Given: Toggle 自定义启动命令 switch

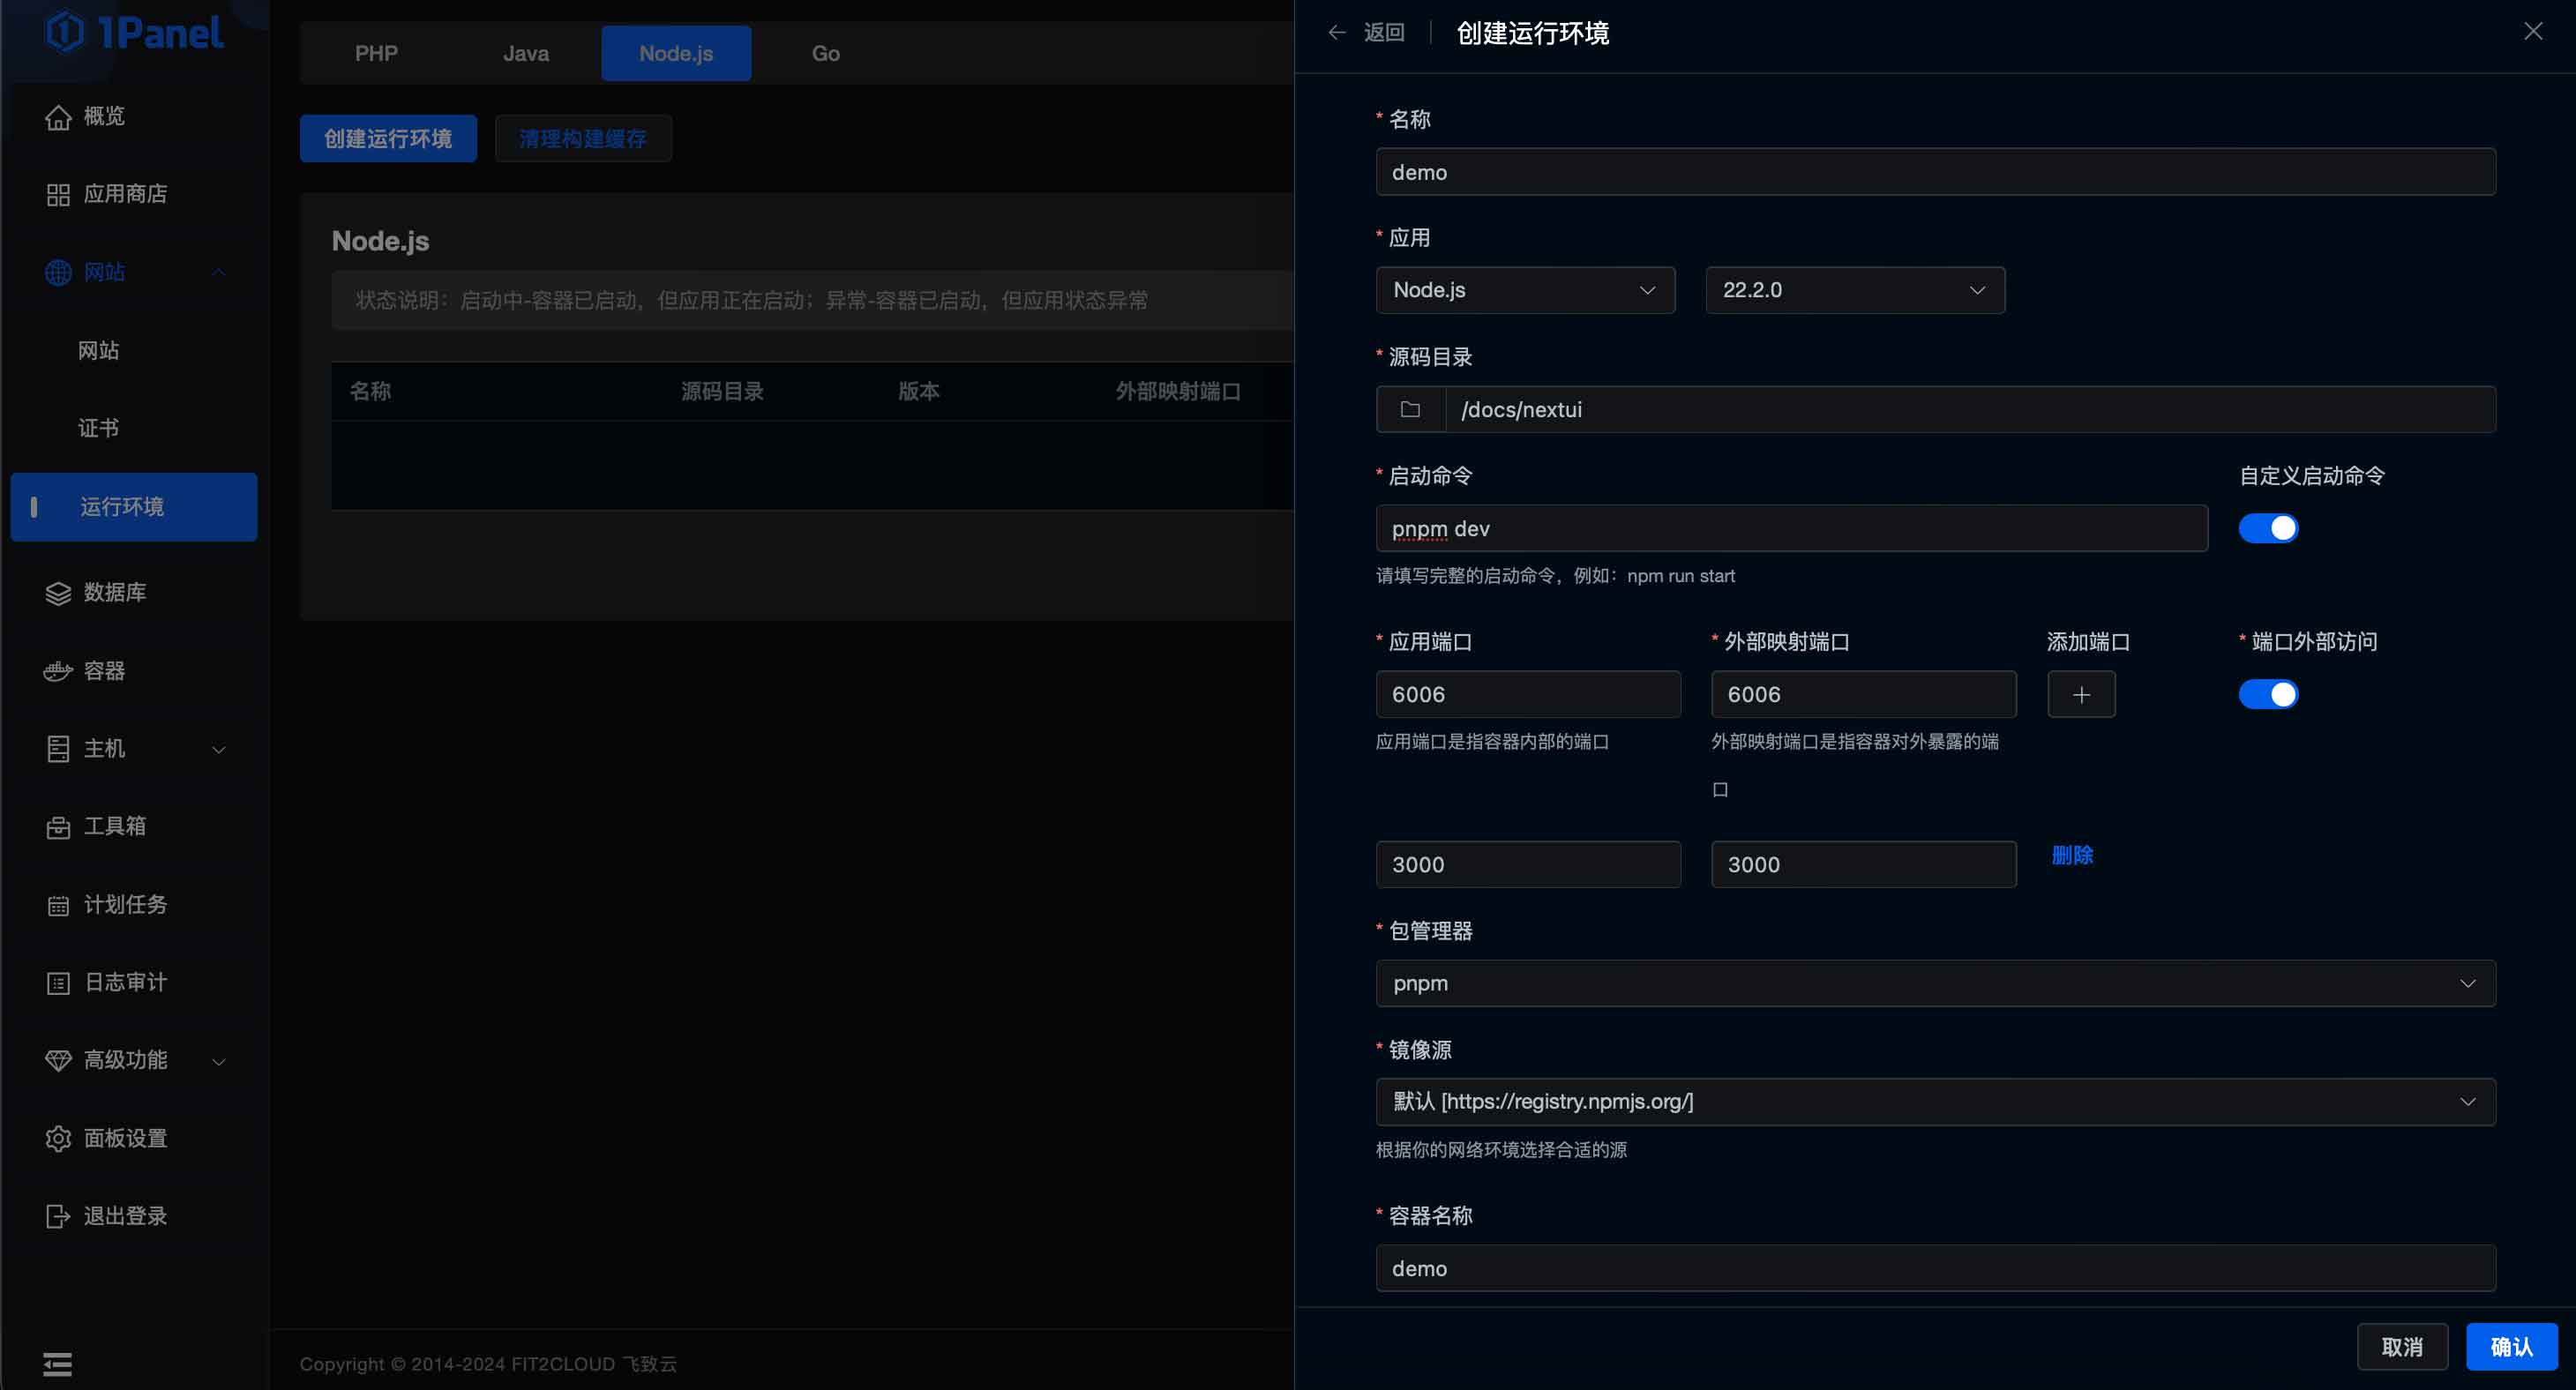Looking at the screenshot, I should pos(2268,528).
